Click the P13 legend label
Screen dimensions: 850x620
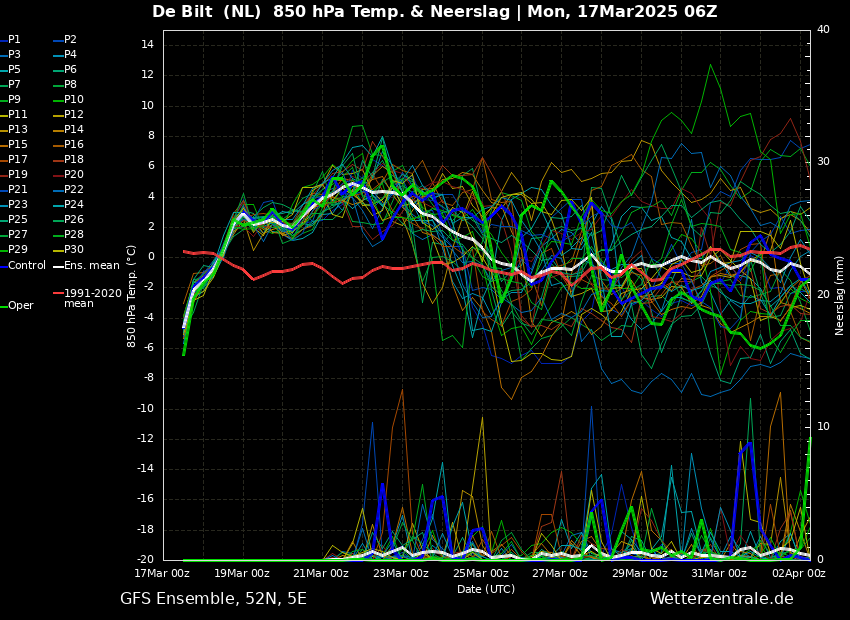(14, 130)
